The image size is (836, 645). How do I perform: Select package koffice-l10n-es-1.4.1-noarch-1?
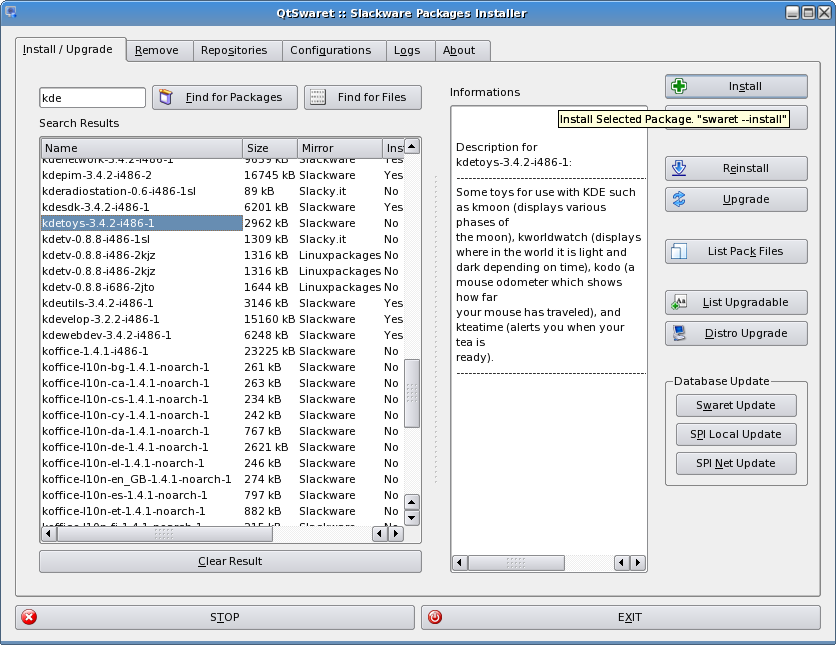(125, 495)
